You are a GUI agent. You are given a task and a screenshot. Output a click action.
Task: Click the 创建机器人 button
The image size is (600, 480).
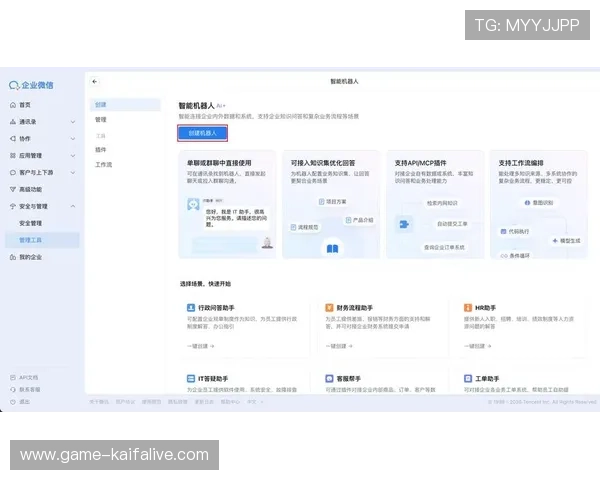click(x=202, y=133)
